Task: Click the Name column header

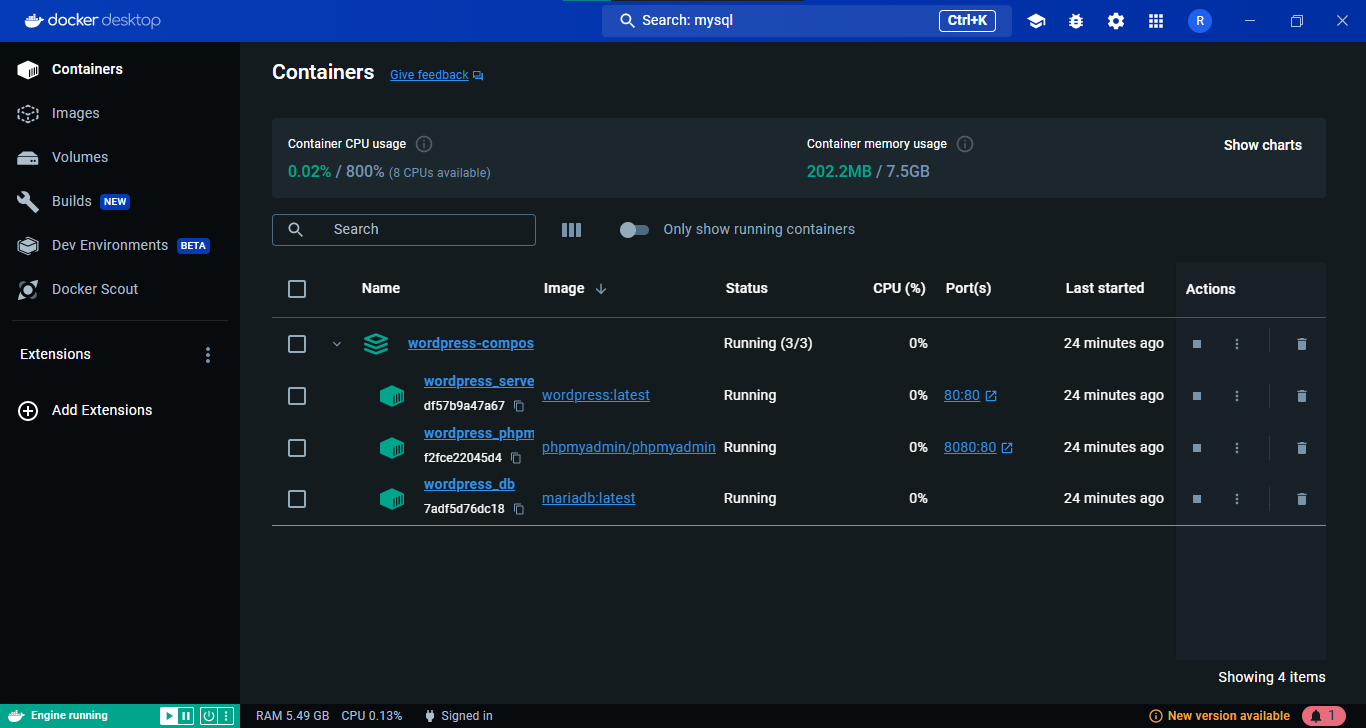Action: (x=381, y=289)
